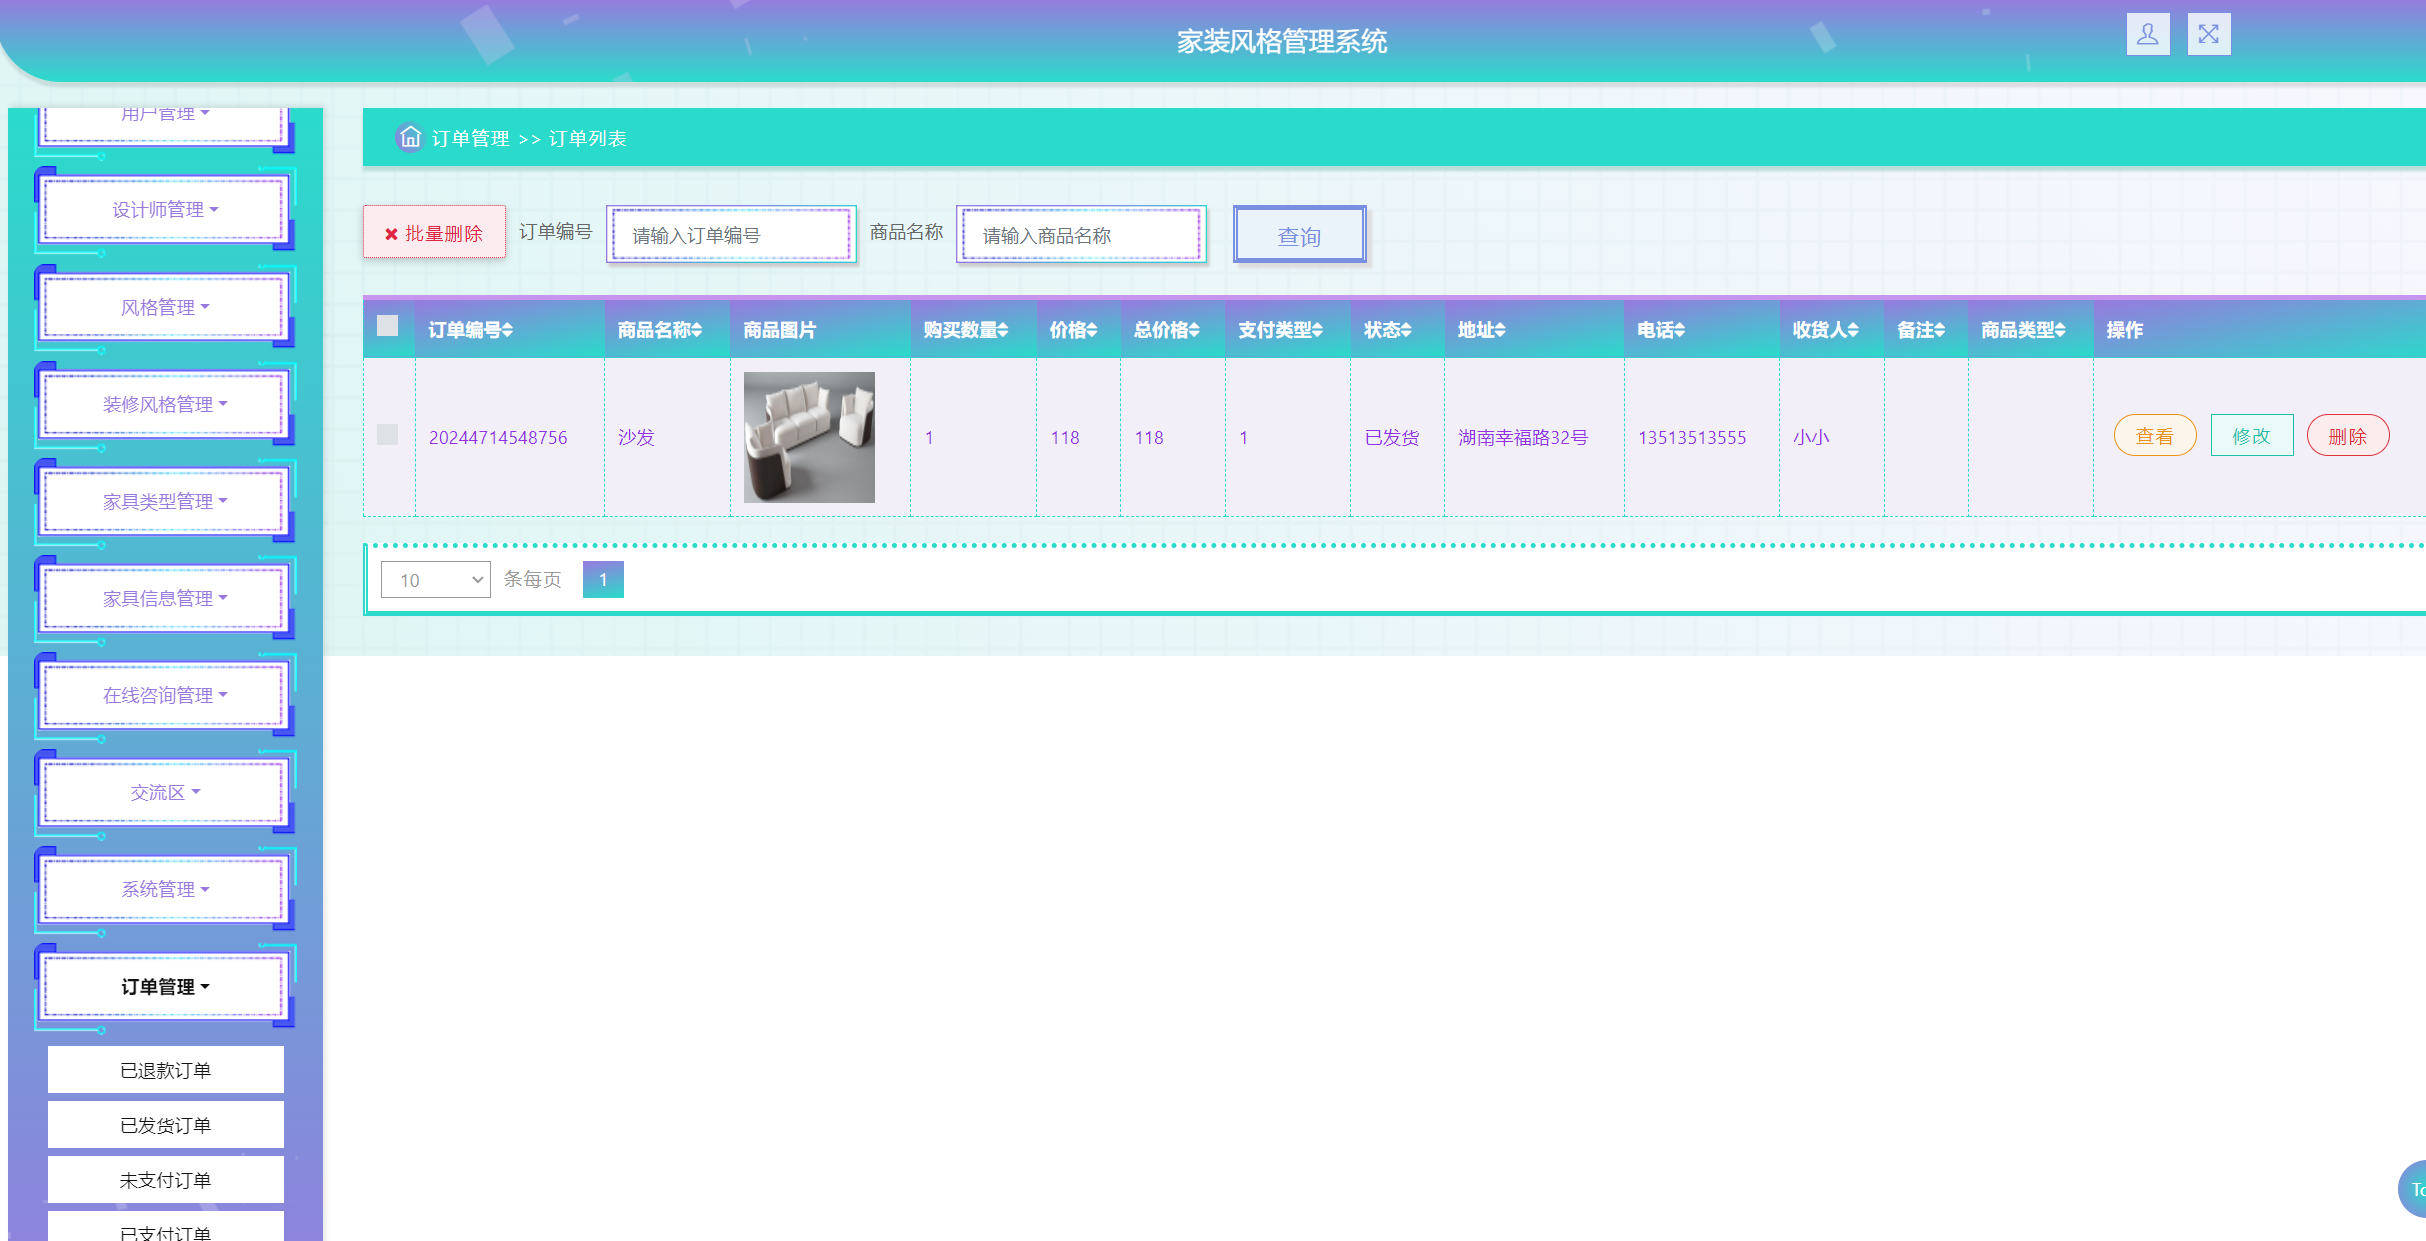Sort table by 价格 column arrows
The image size is (2426, 1241).
[x=1092, y=330]
